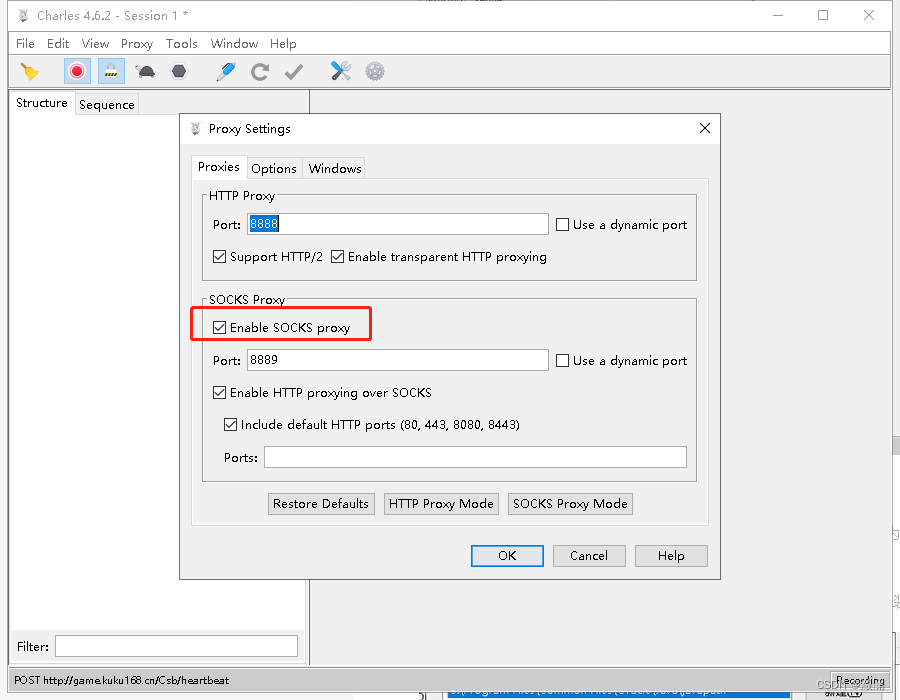Click the broom Clear Session icon
Screen dimensions: 900x700
pyautogui.click(x=30, y=72)
